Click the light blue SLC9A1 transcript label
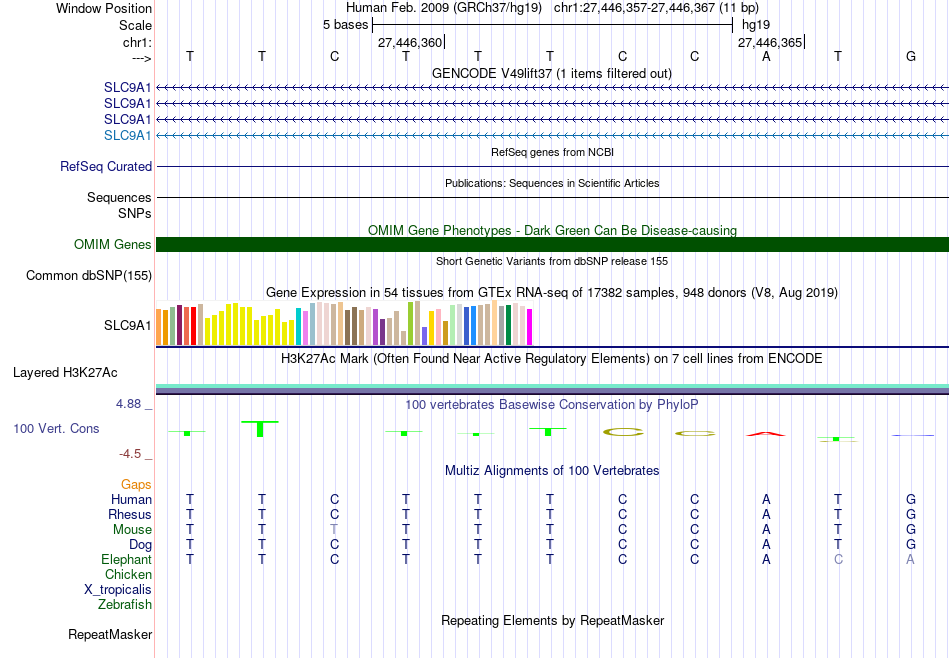Viewport: 950px width, 658px height. click(127, 135)
